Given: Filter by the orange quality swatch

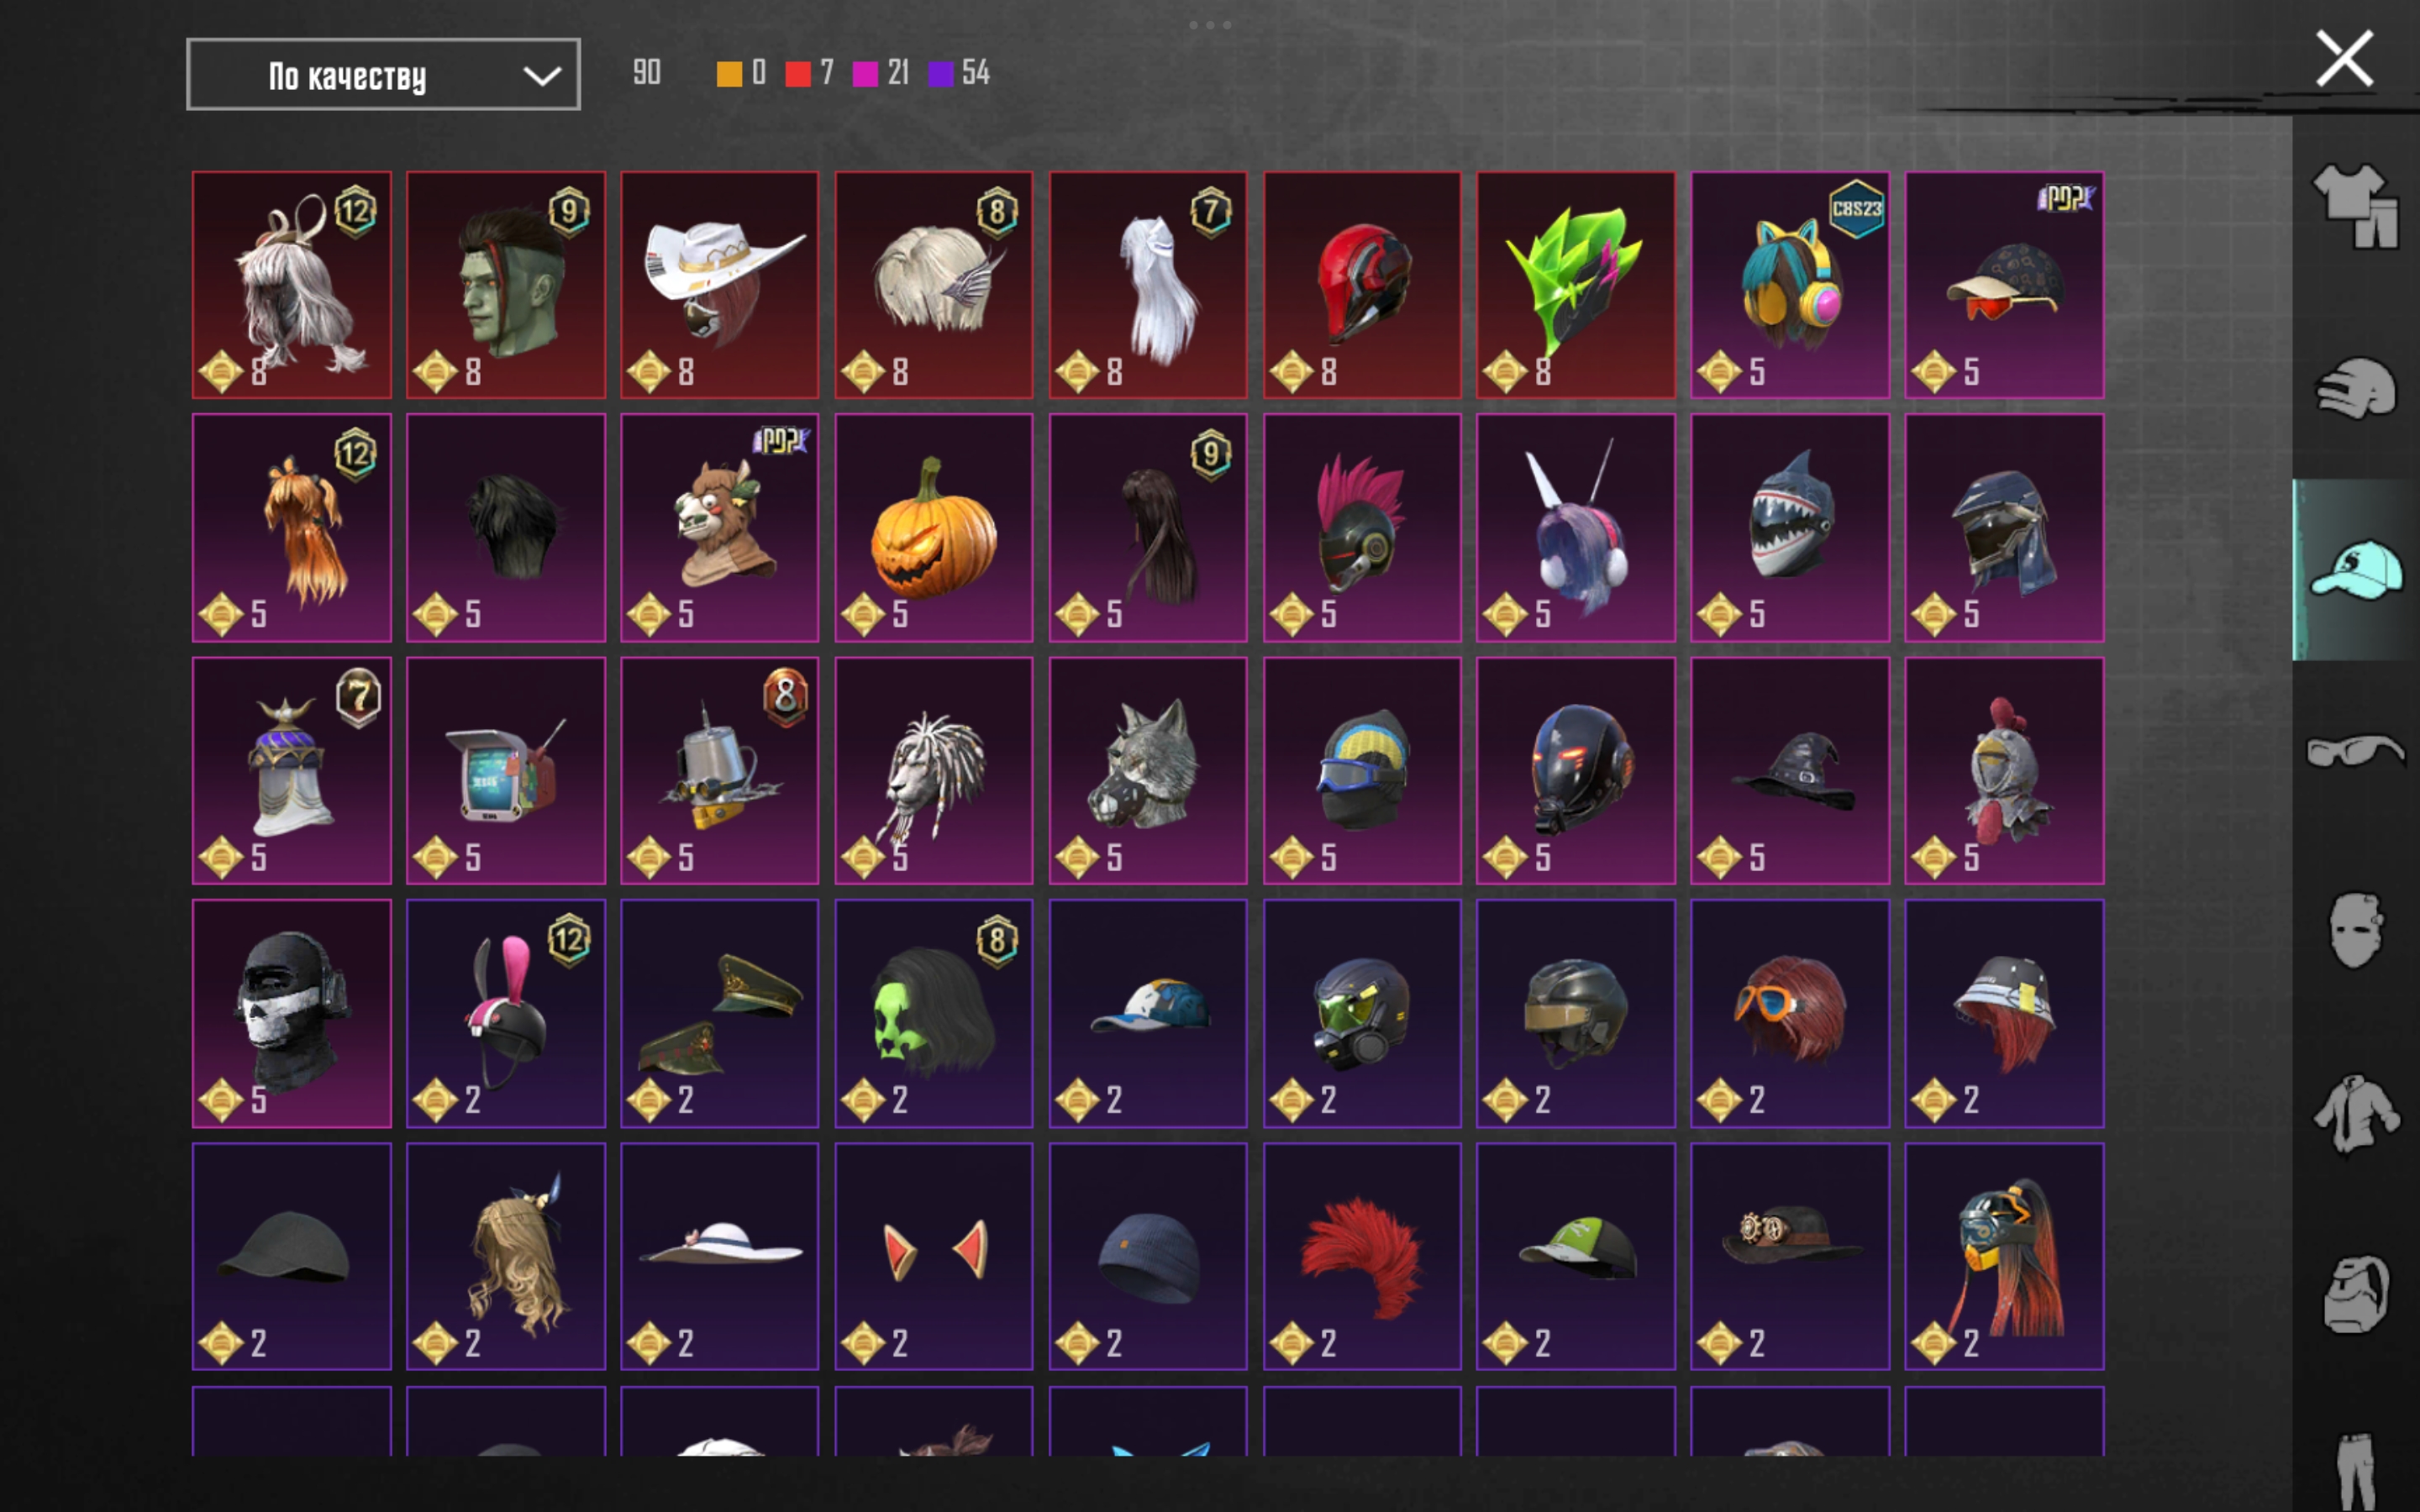Looking at the screenshot, I should [x=729, y=73].
